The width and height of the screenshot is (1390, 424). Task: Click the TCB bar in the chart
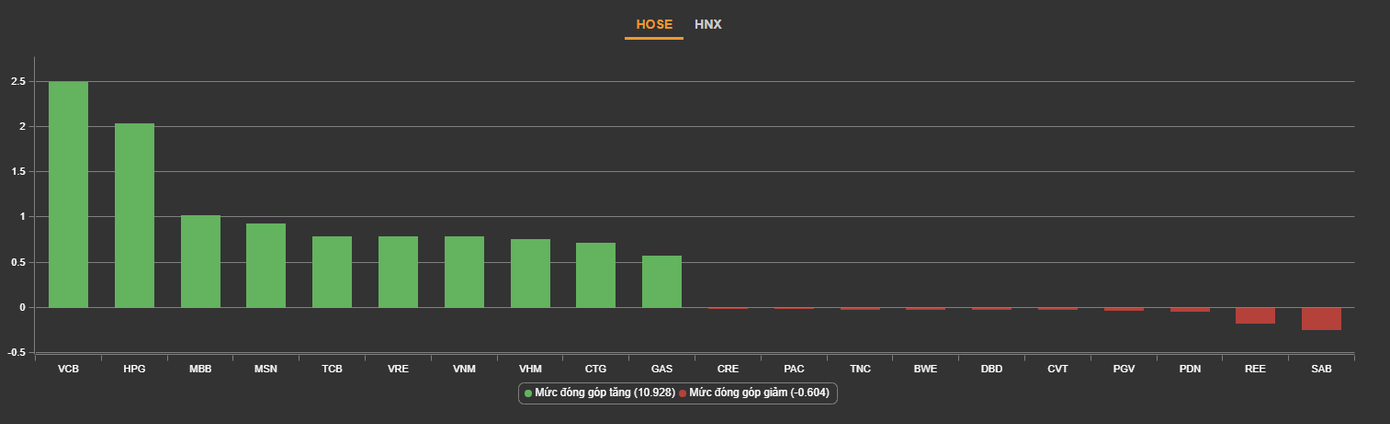pyautogui.click(x=332, y=272)
